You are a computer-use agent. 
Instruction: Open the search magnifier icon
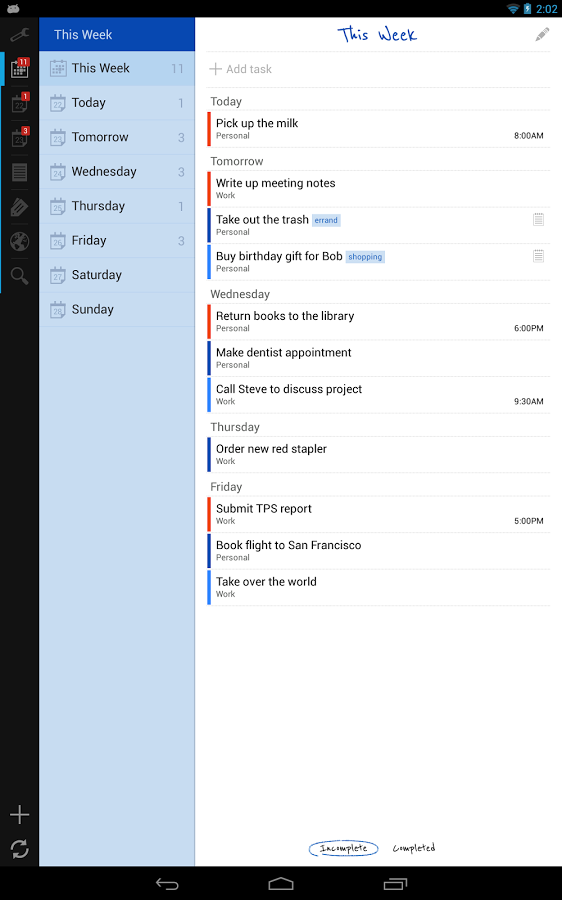tap(20, 276)
